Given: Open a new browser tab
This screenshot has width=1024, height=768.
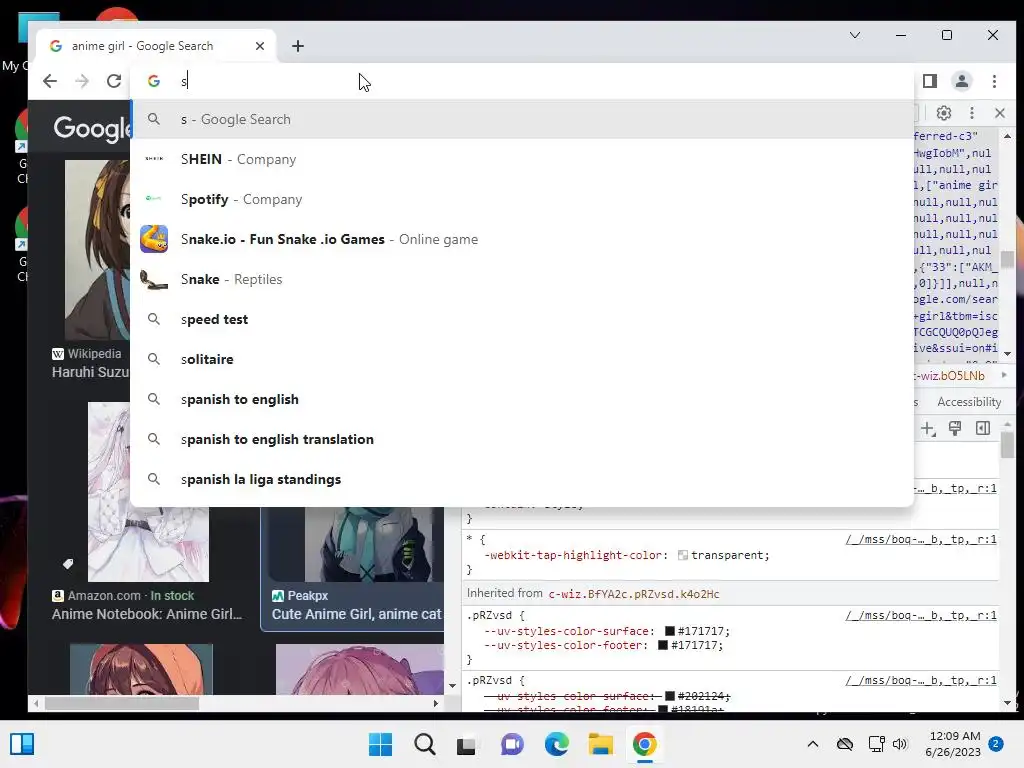Looking at the screenshot, I should coord(298,46).
